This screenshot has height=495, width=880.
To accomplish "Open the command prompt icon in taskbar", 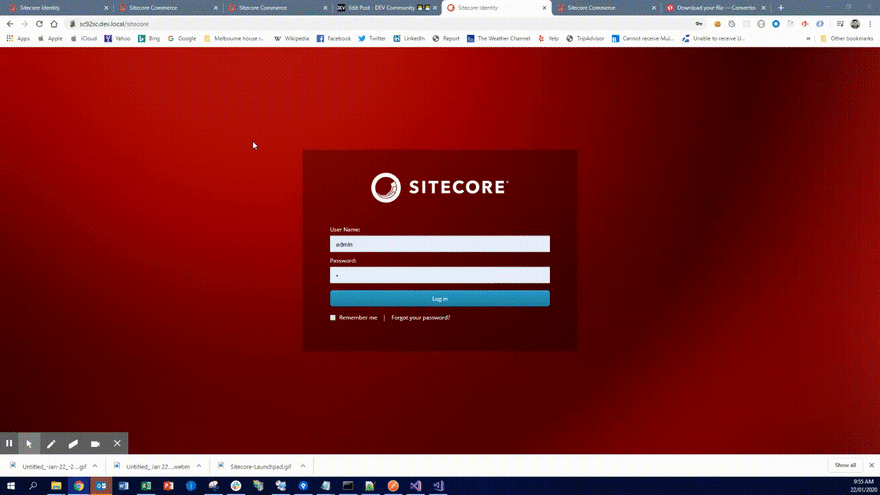I will 348,485.
